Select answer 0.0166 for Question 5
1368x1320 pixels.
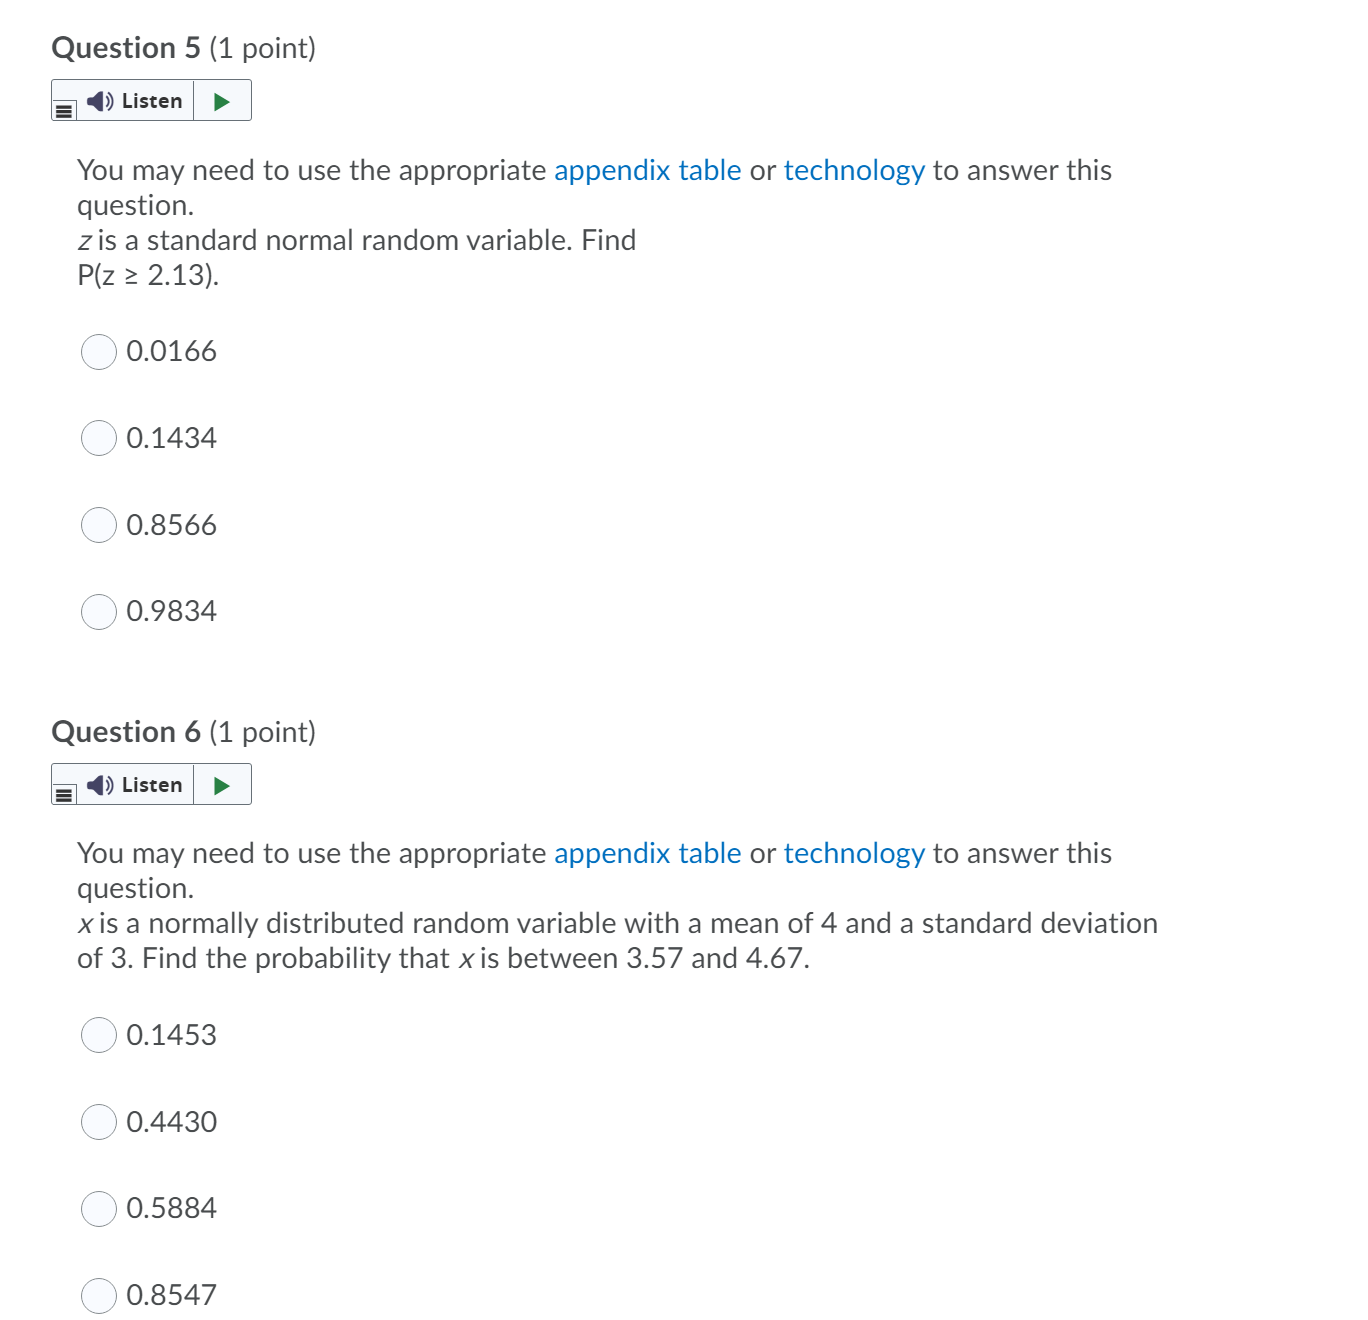(98, 352)
